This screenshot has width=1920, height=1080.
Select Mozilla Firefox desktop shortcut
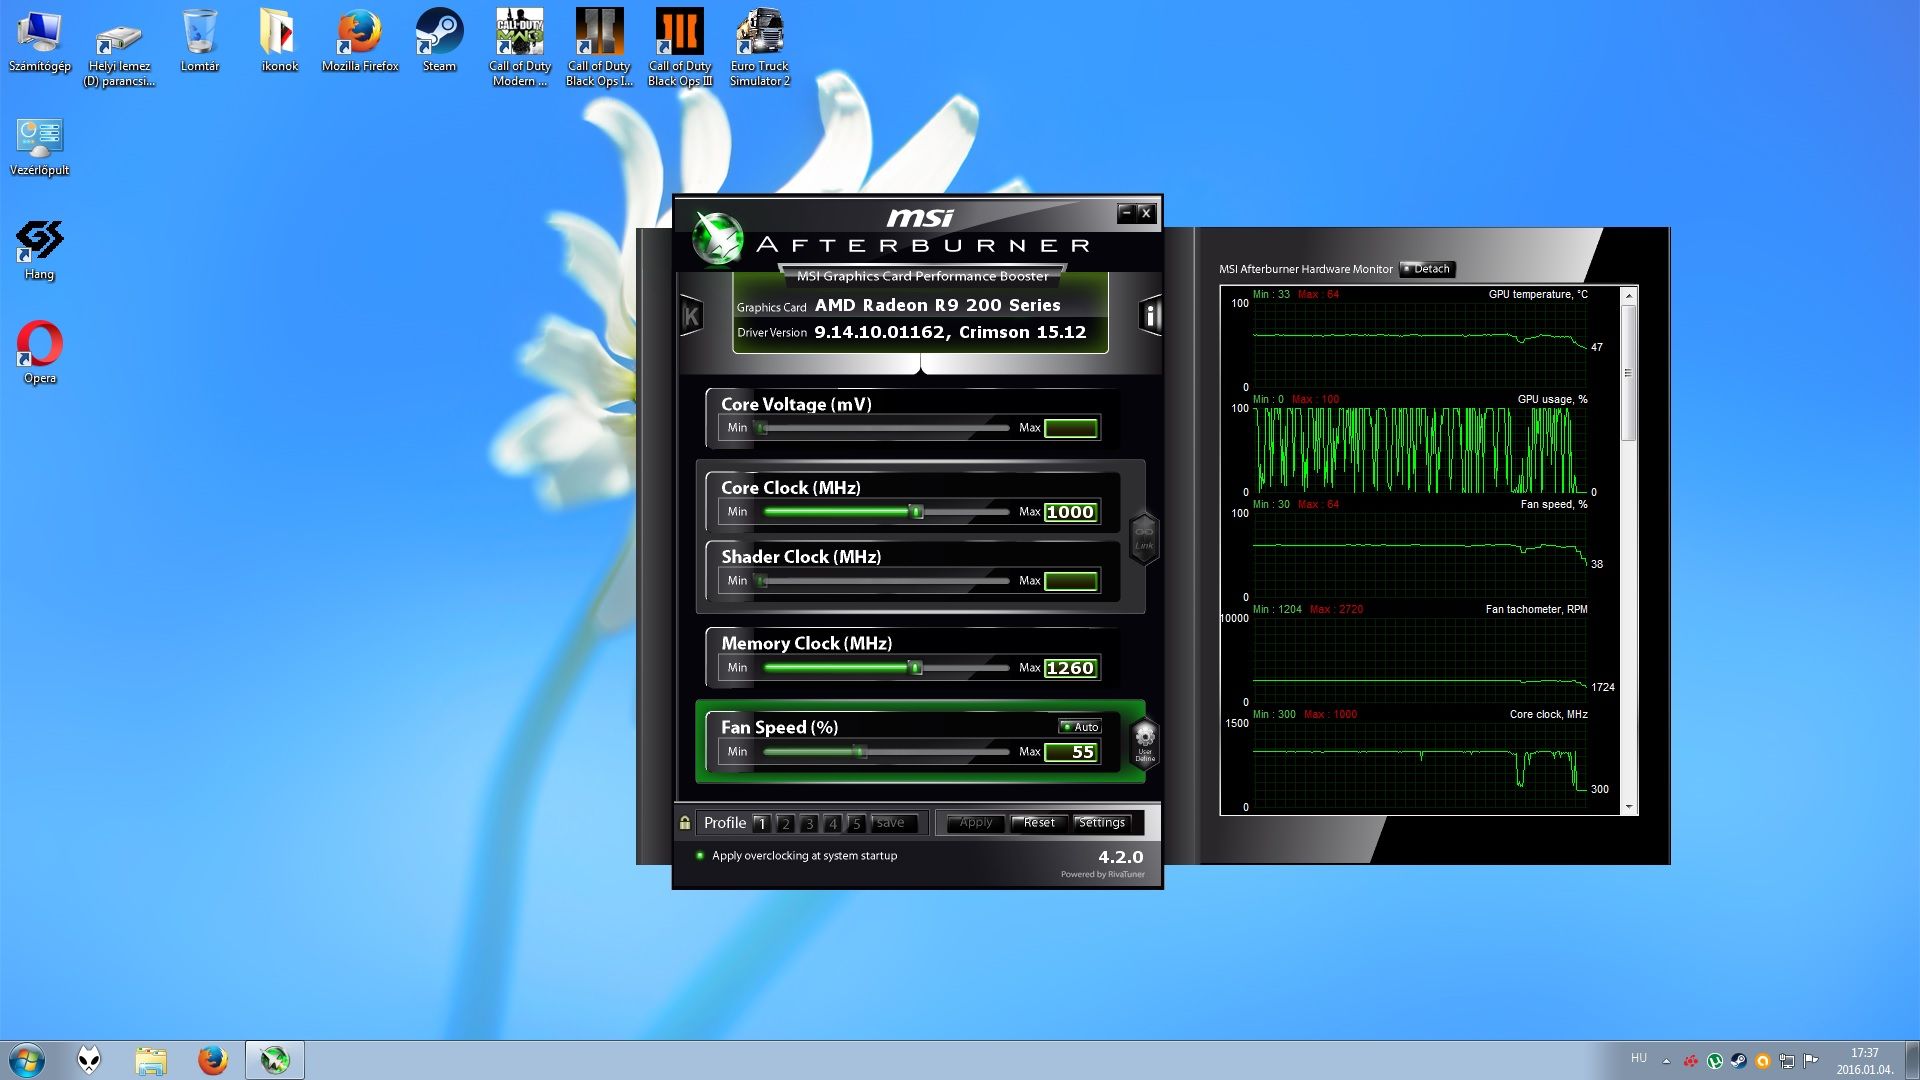(360, 42)
